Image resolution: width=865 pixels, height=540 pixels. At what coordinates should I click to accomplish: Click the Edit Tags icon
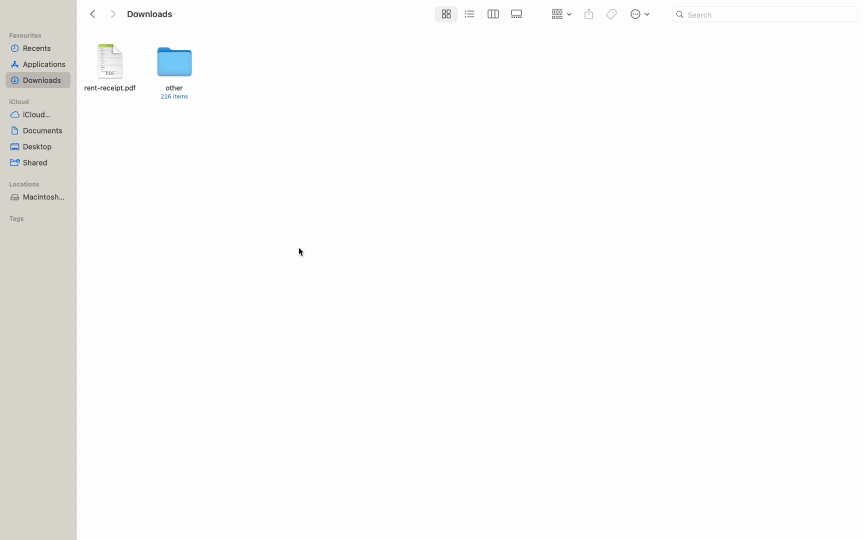click(x=611, y=14)
